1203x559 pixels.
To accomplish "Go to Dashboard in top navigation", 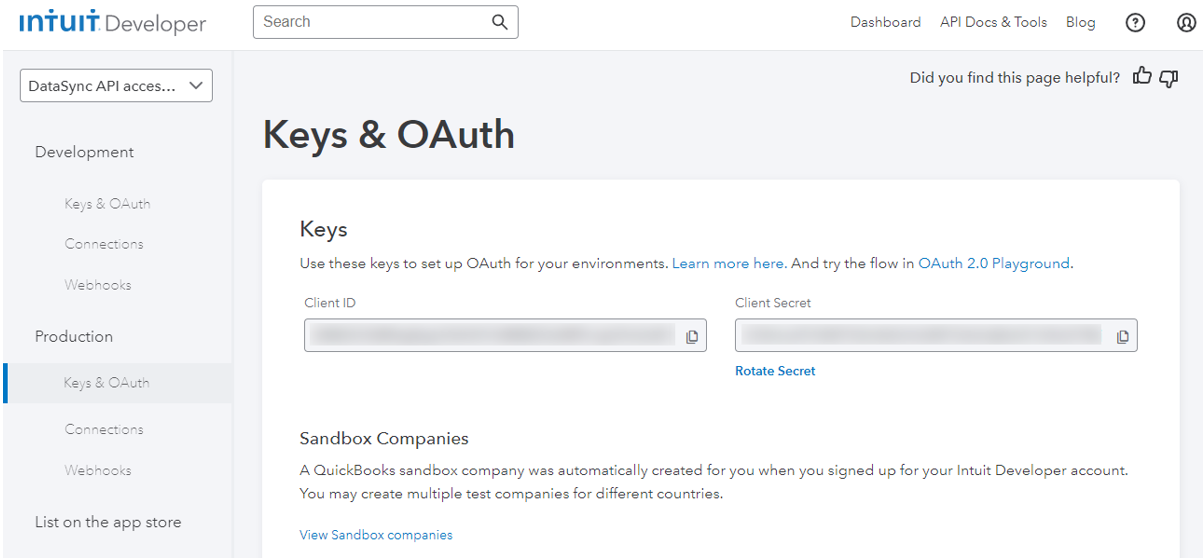I will [x=885, y=22].
